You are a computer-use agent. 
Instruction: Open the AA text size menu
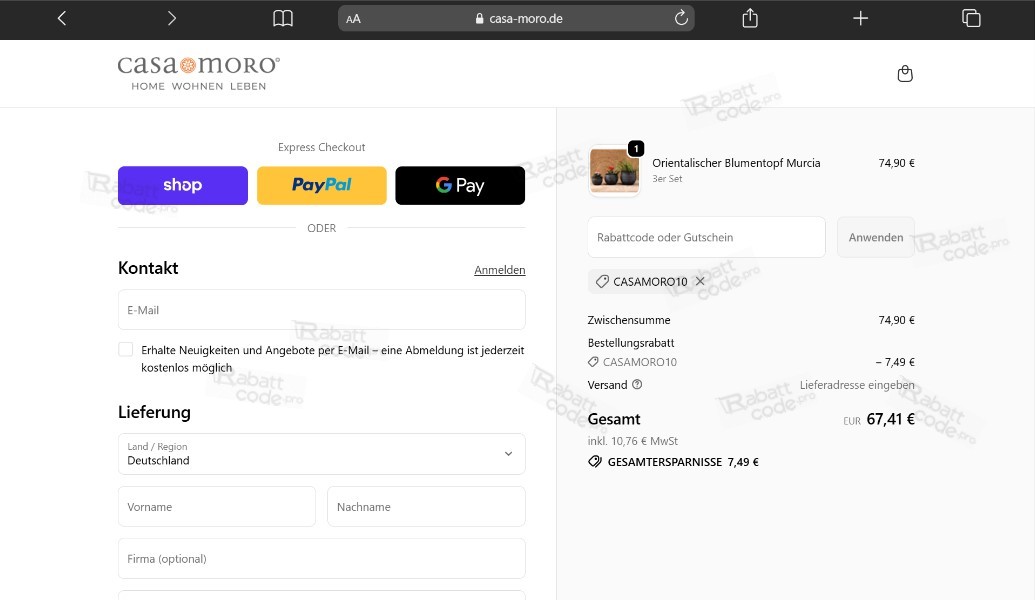coord(353,19)
